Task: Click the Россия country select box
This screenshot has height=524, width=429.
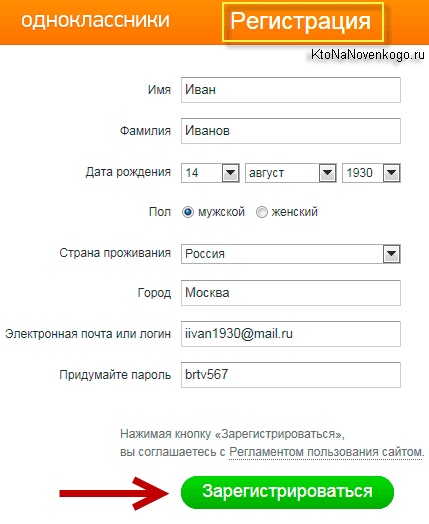Action: click(x=291, y=254)
